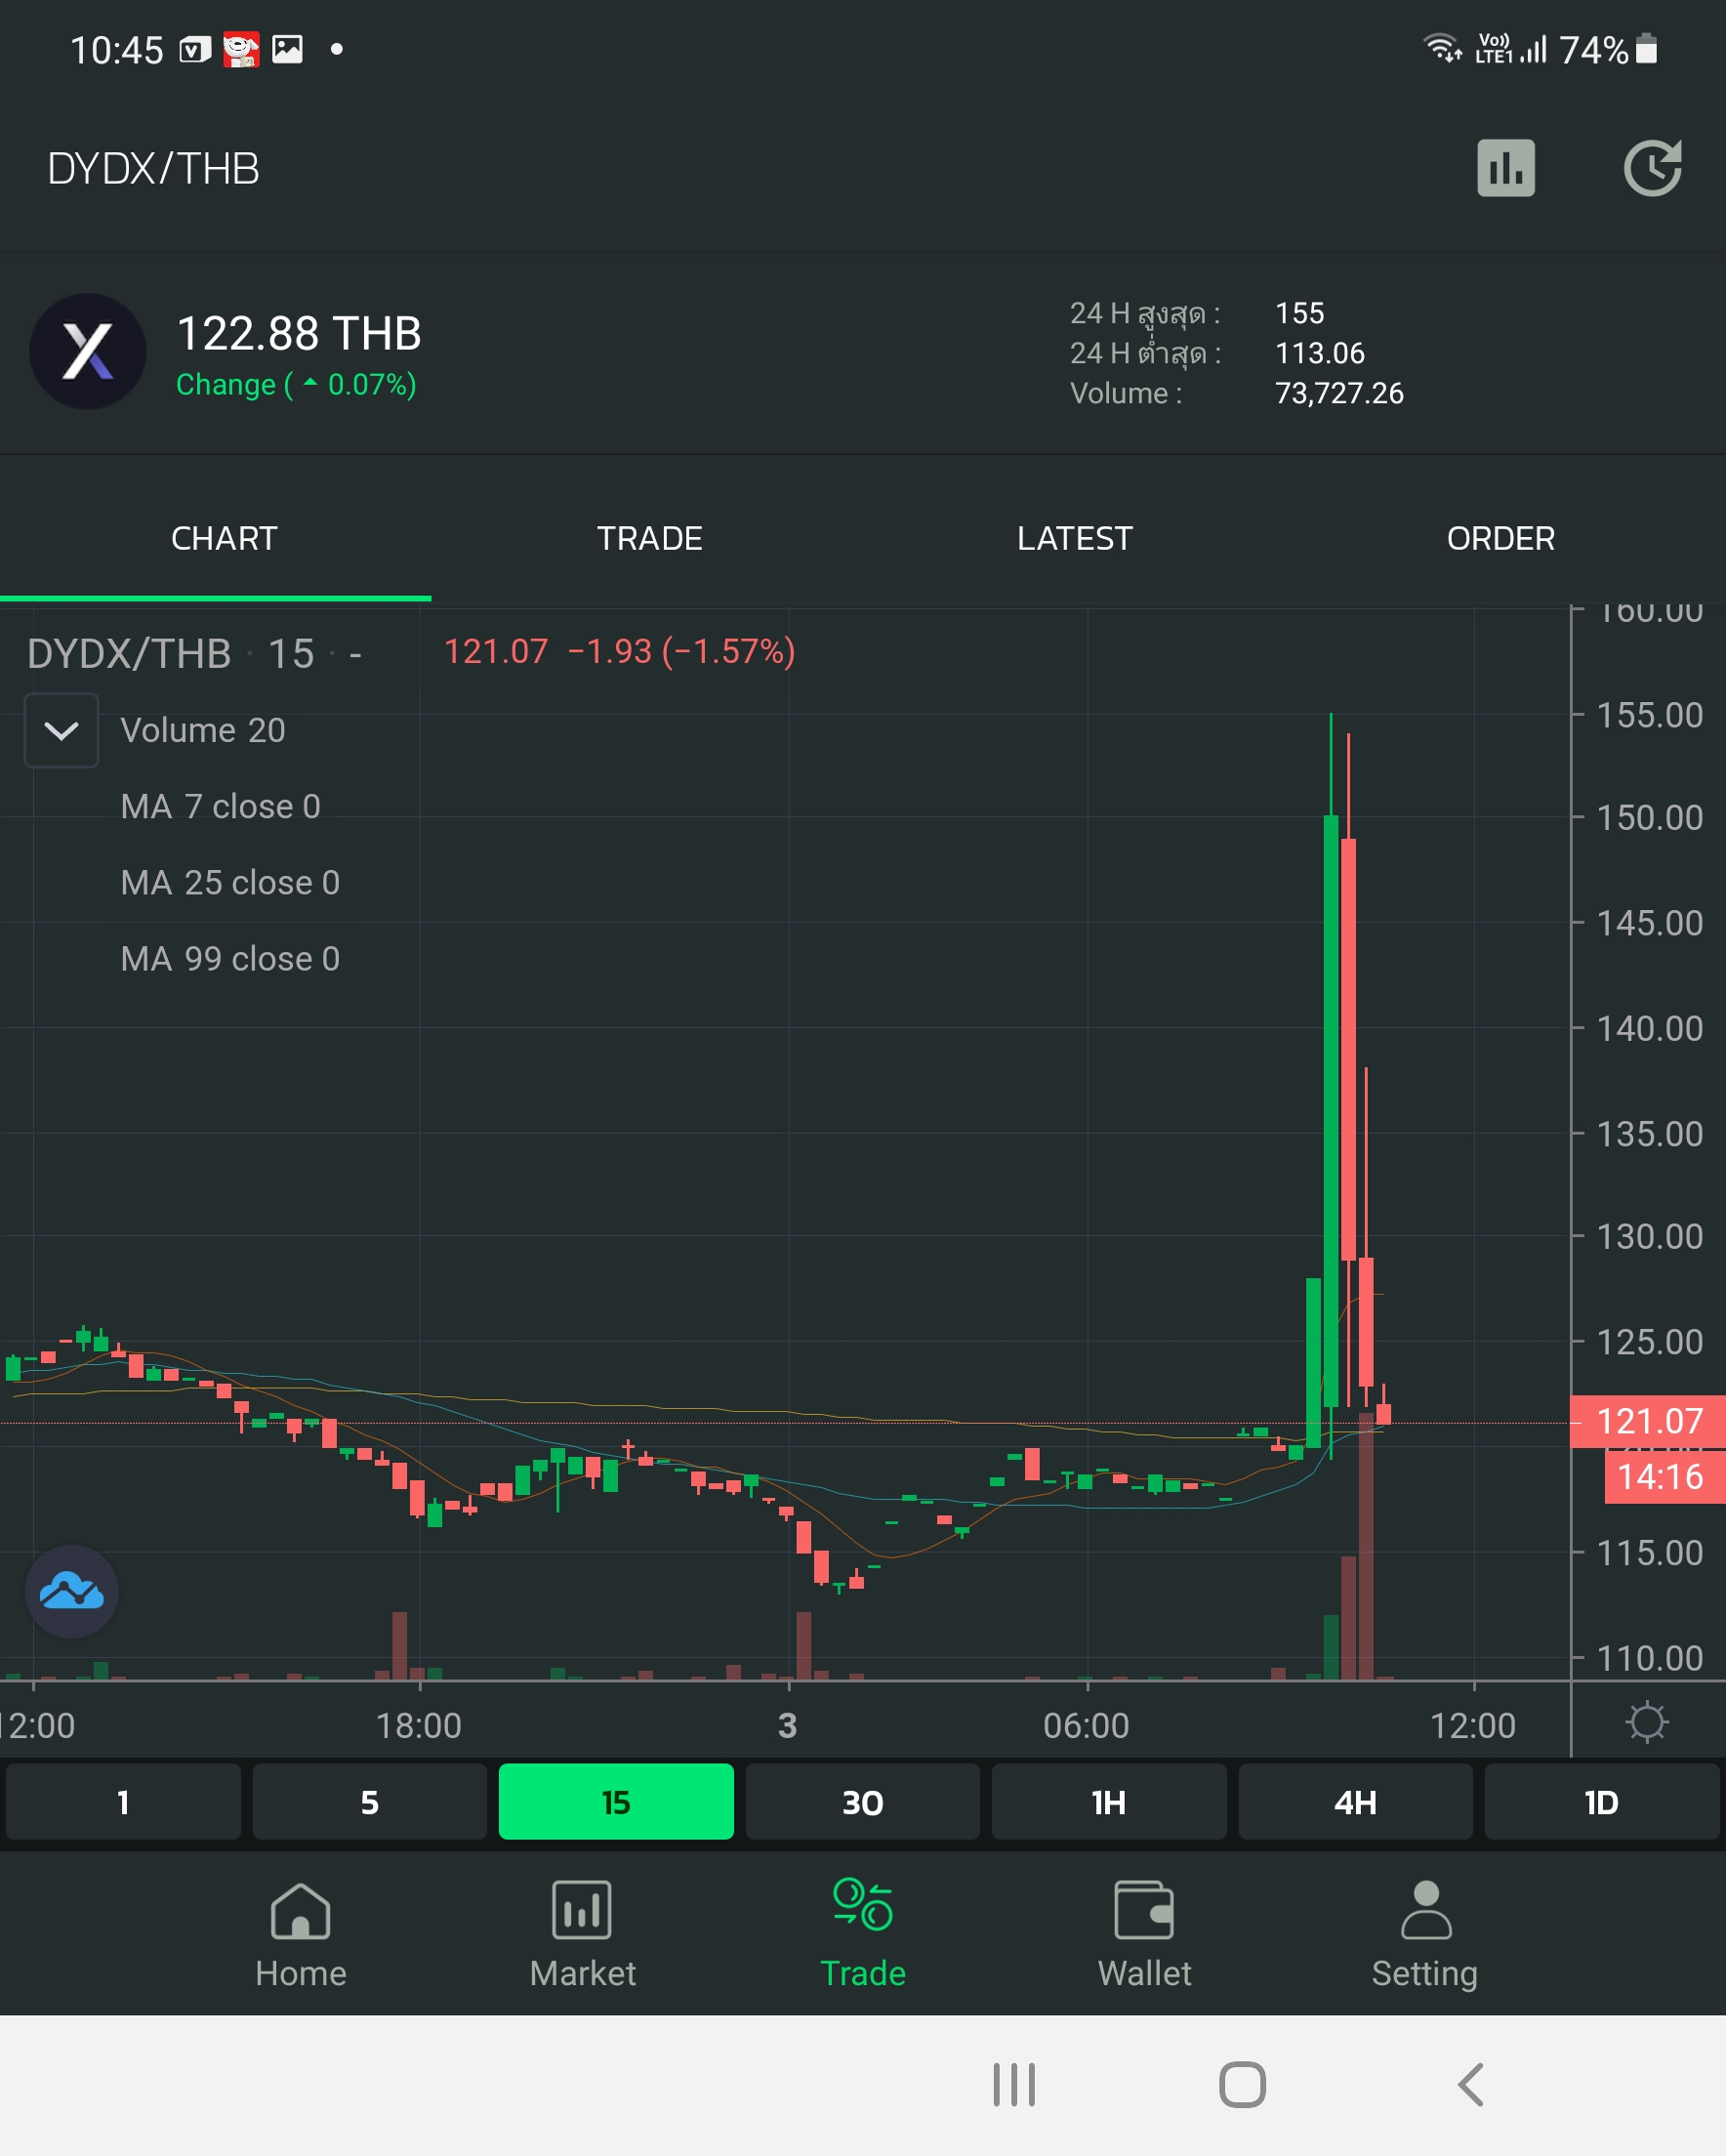
Task: Select the 15 minute interval
Action: (616, 1801)
